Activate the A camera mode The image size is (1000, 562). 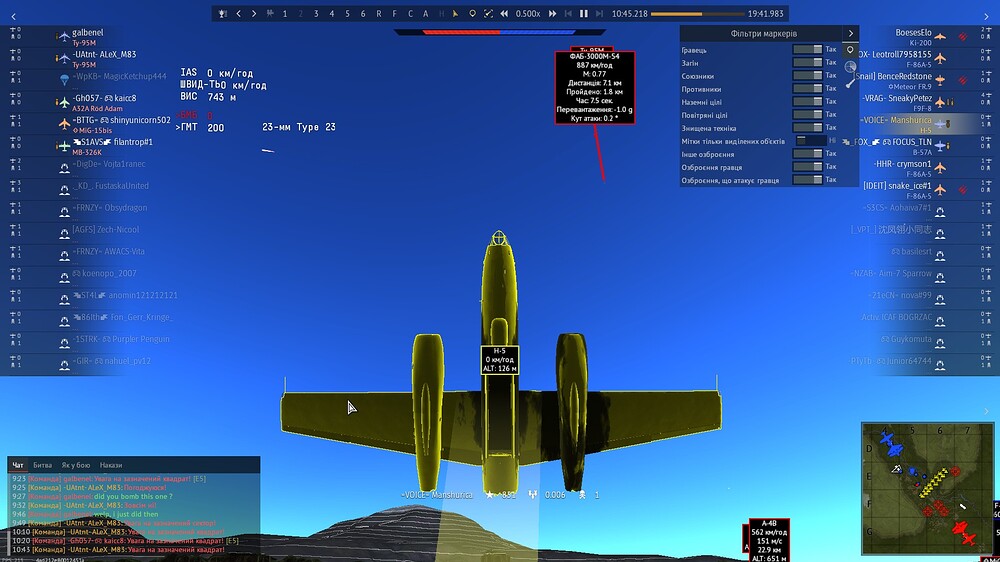tap(425, 13)
